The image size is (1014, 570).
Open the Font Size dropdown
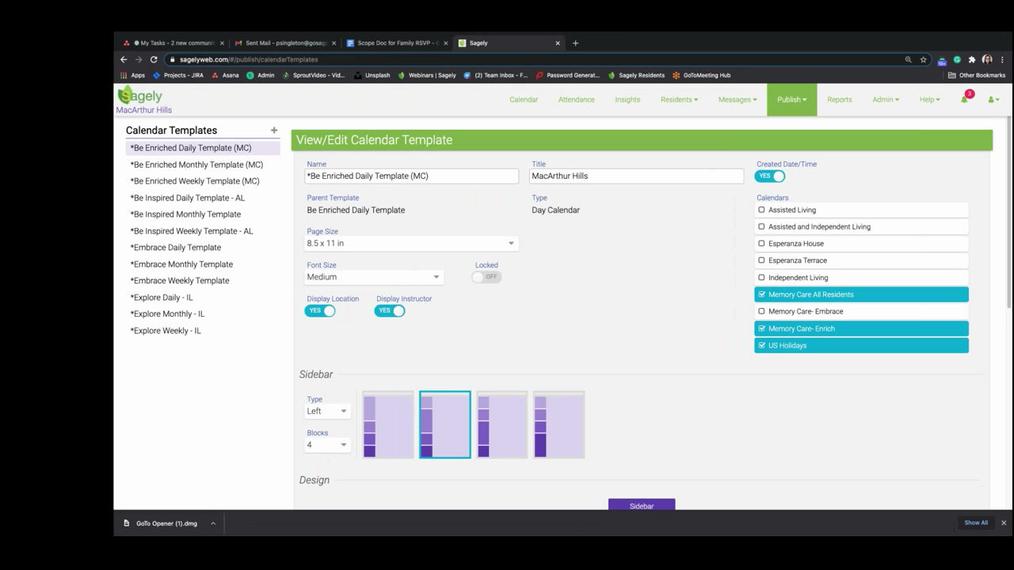click(374, 277)
